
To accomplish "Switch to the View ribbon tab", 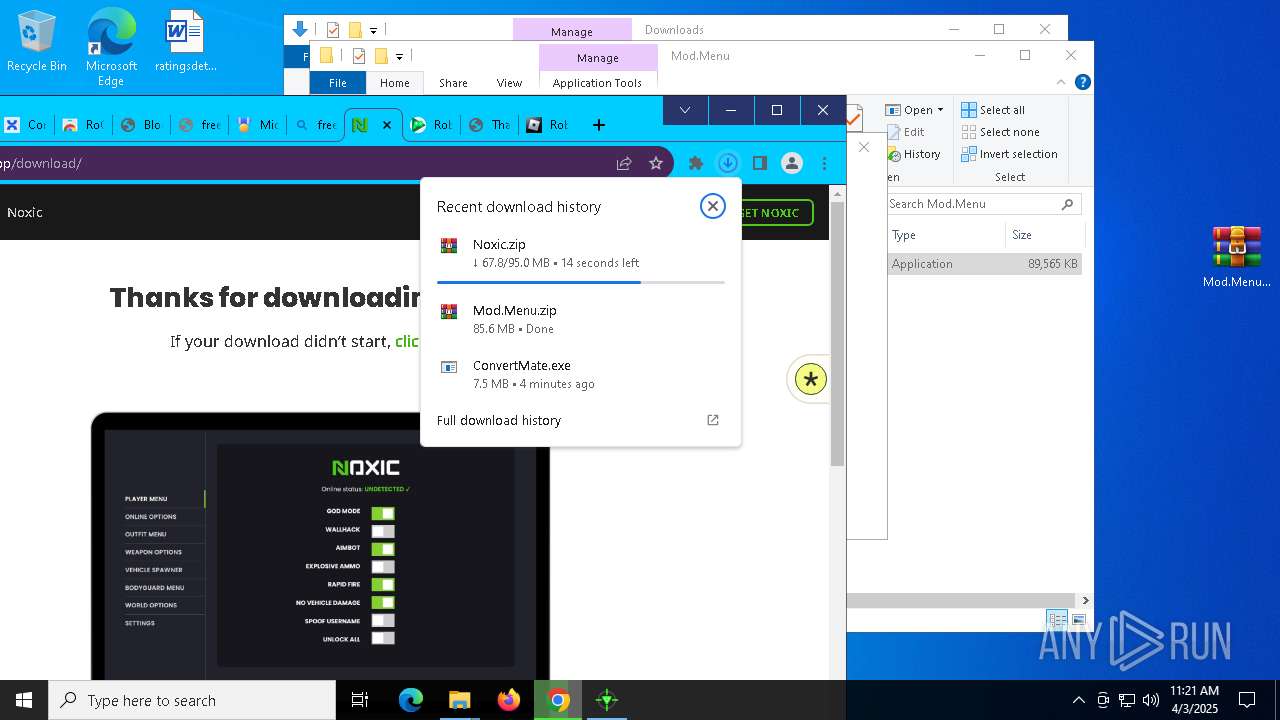I will [x=509, y=83].
